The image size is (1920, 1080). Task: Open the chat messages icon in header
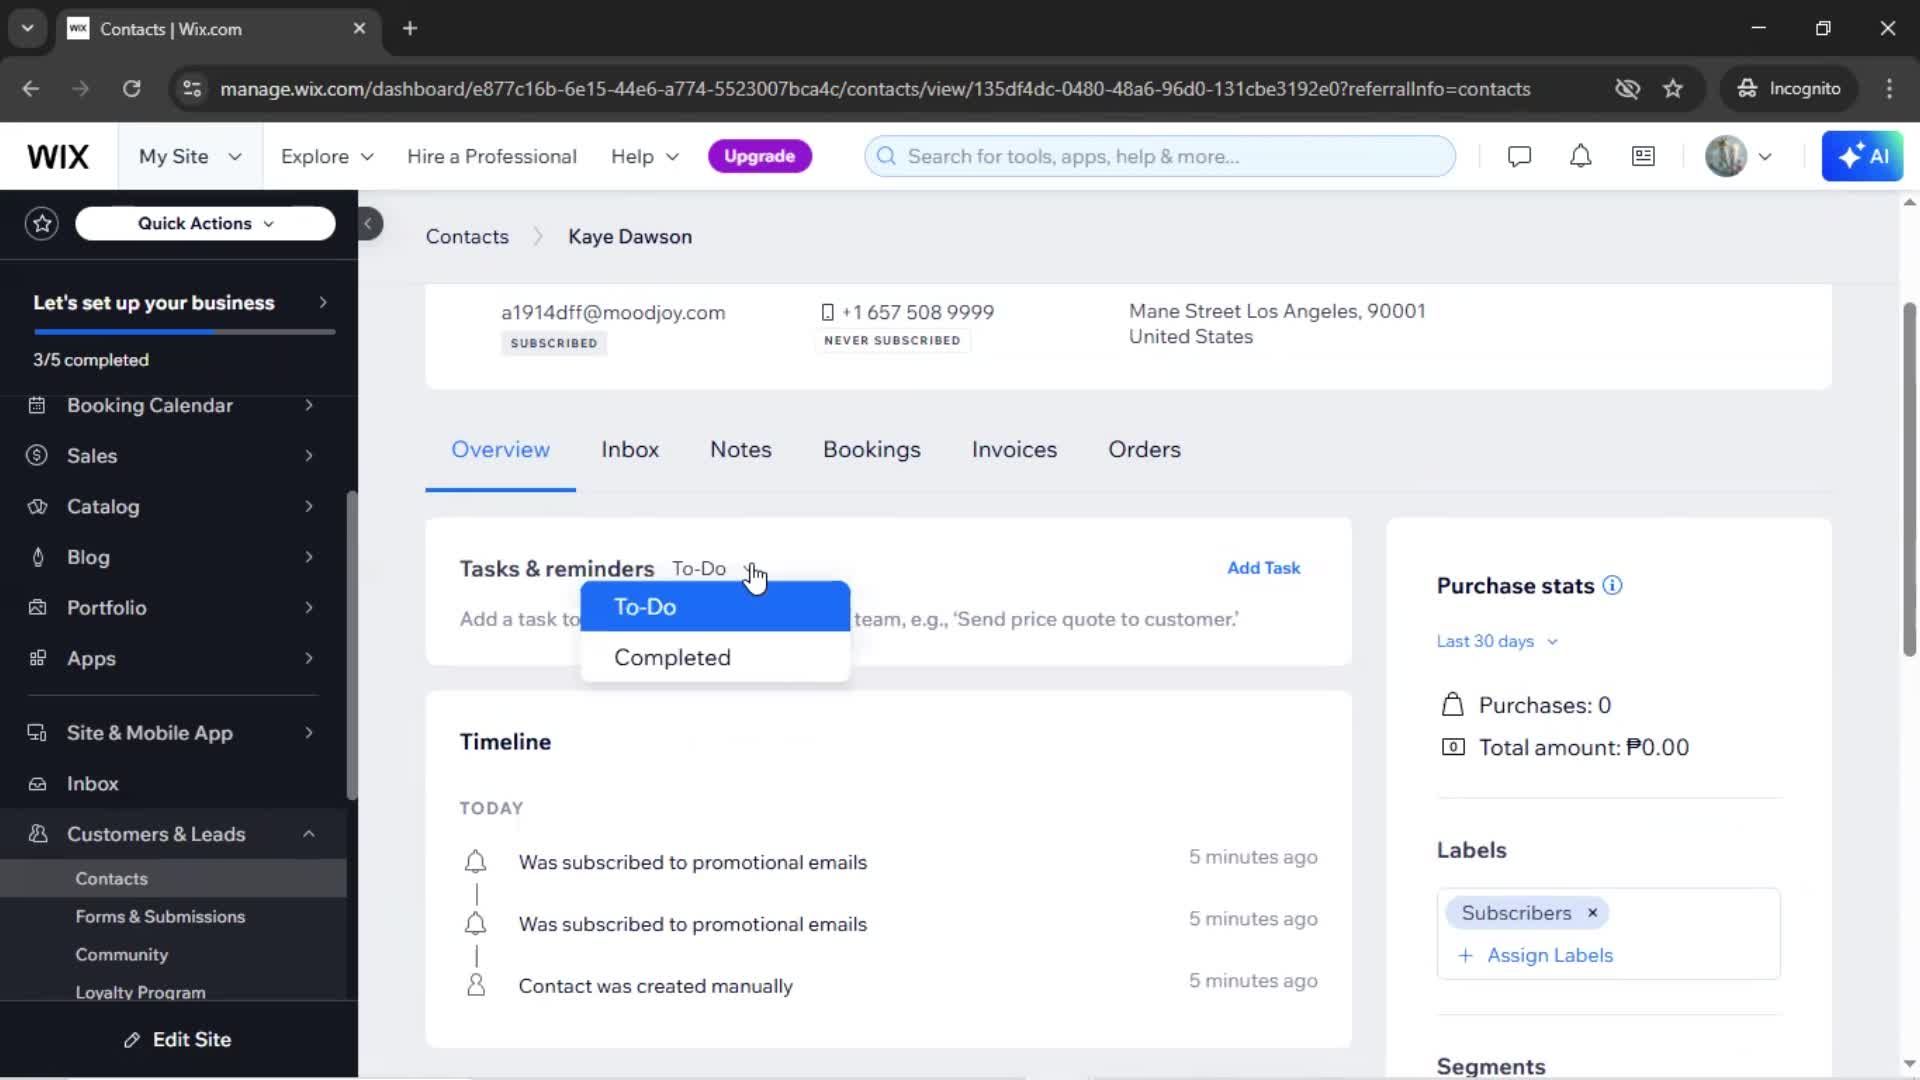[x=1519, y=156]
